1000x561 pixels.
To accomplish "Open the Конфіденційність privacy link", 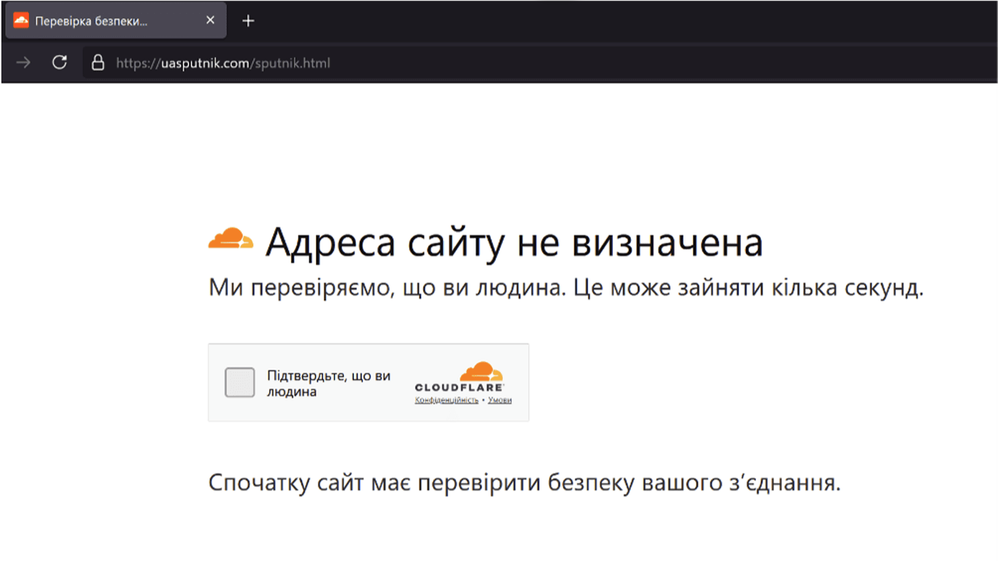I will (x=446, y=400).
